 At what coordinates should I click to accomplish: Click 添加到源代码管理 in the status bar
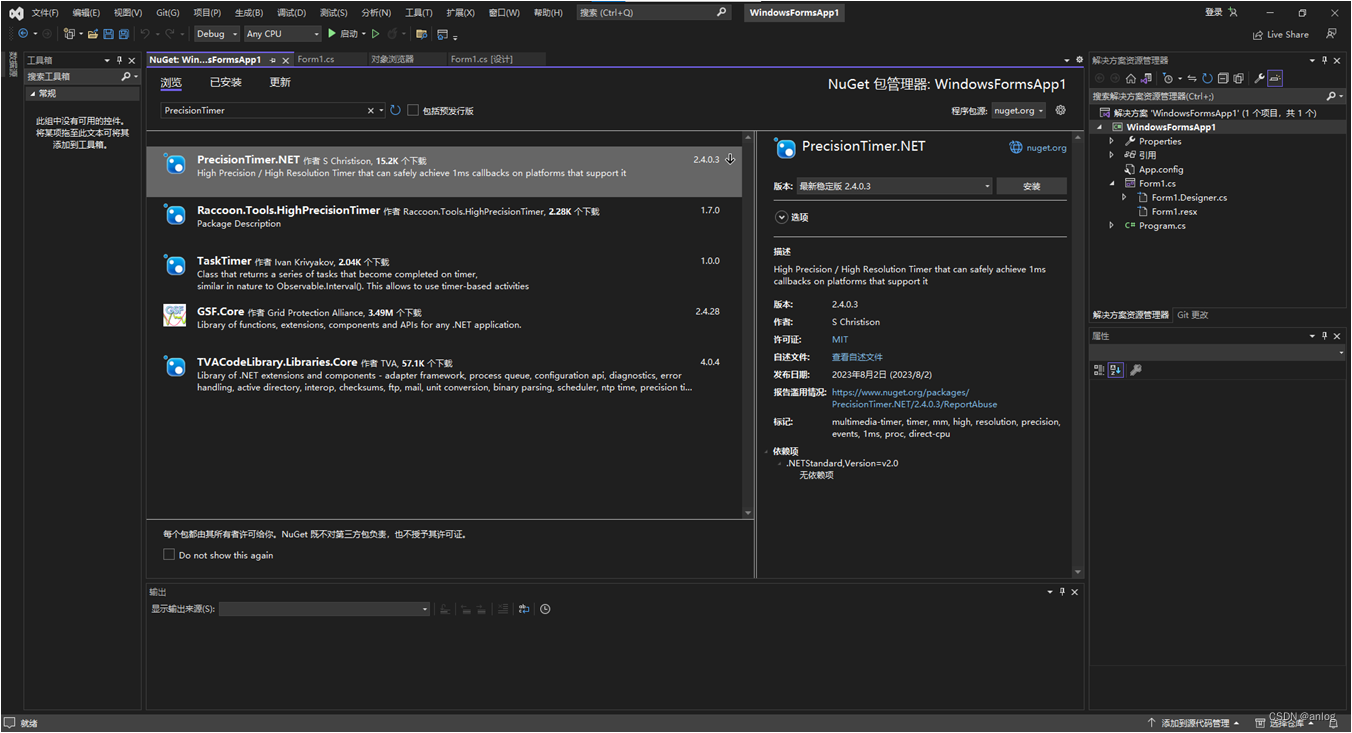click(x=1193, y=723)
